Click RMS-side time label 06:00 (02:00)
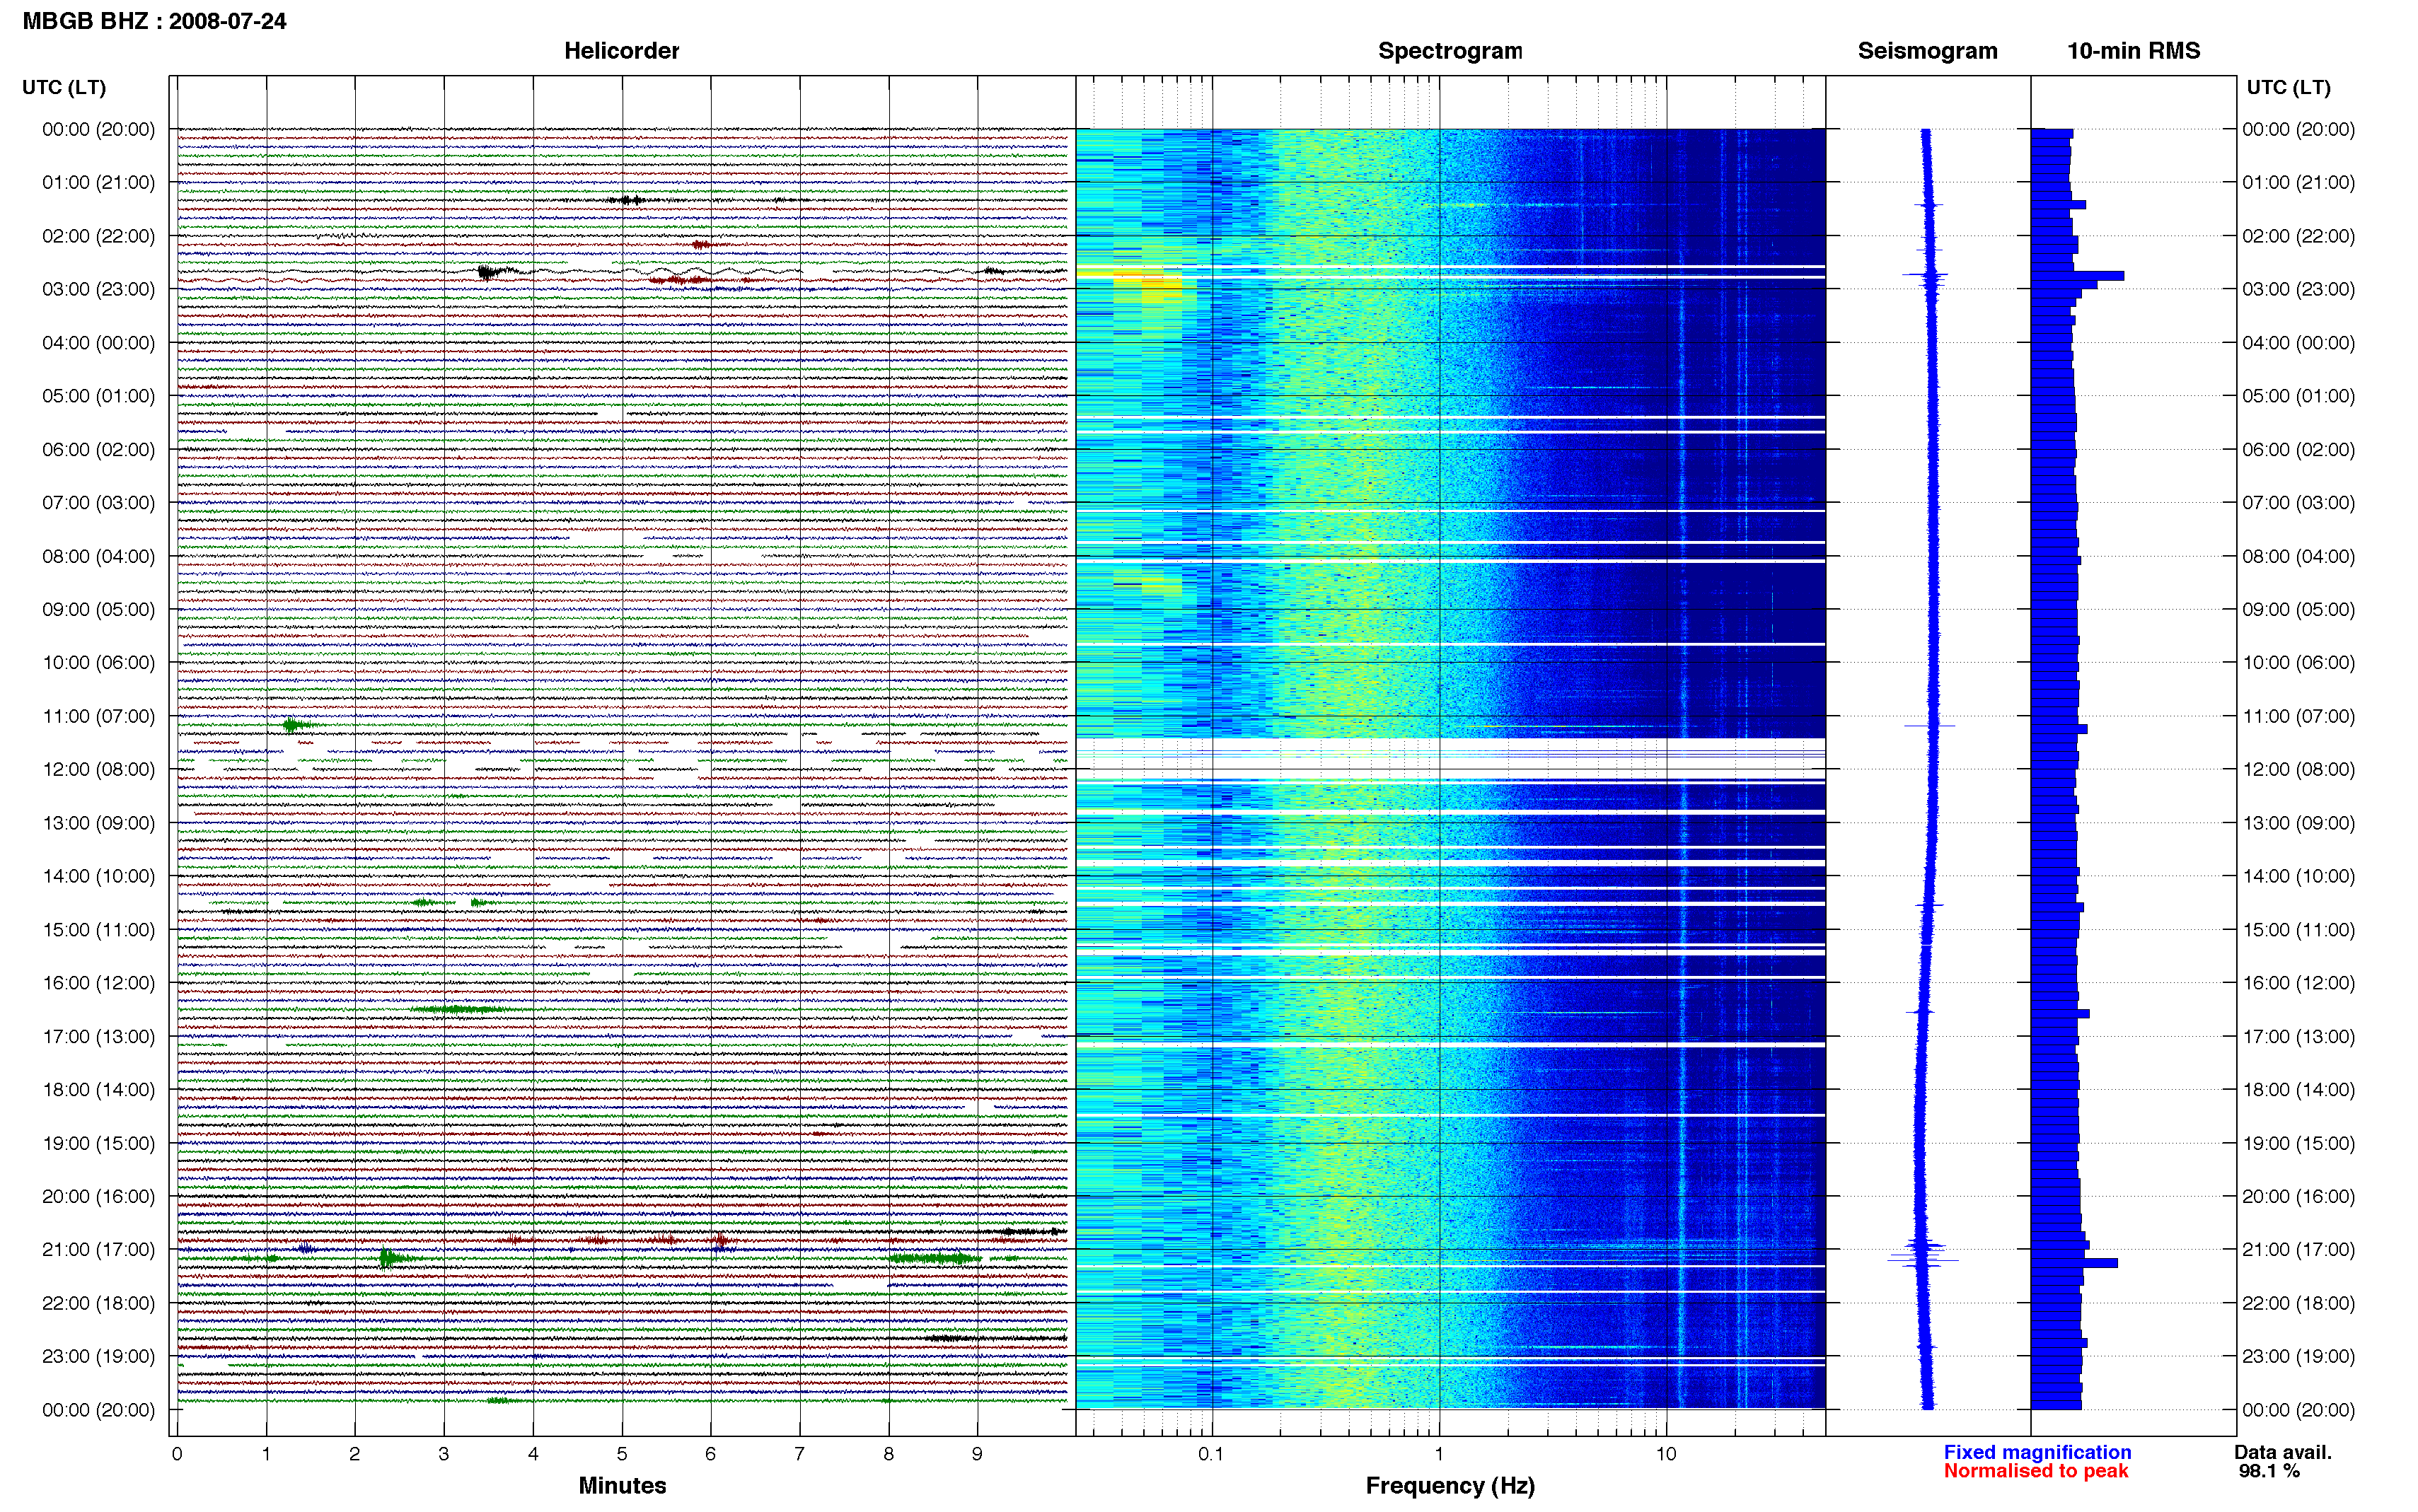Image resolution: width=2418 pixels, height=1512 pixels. point(2298,449)
